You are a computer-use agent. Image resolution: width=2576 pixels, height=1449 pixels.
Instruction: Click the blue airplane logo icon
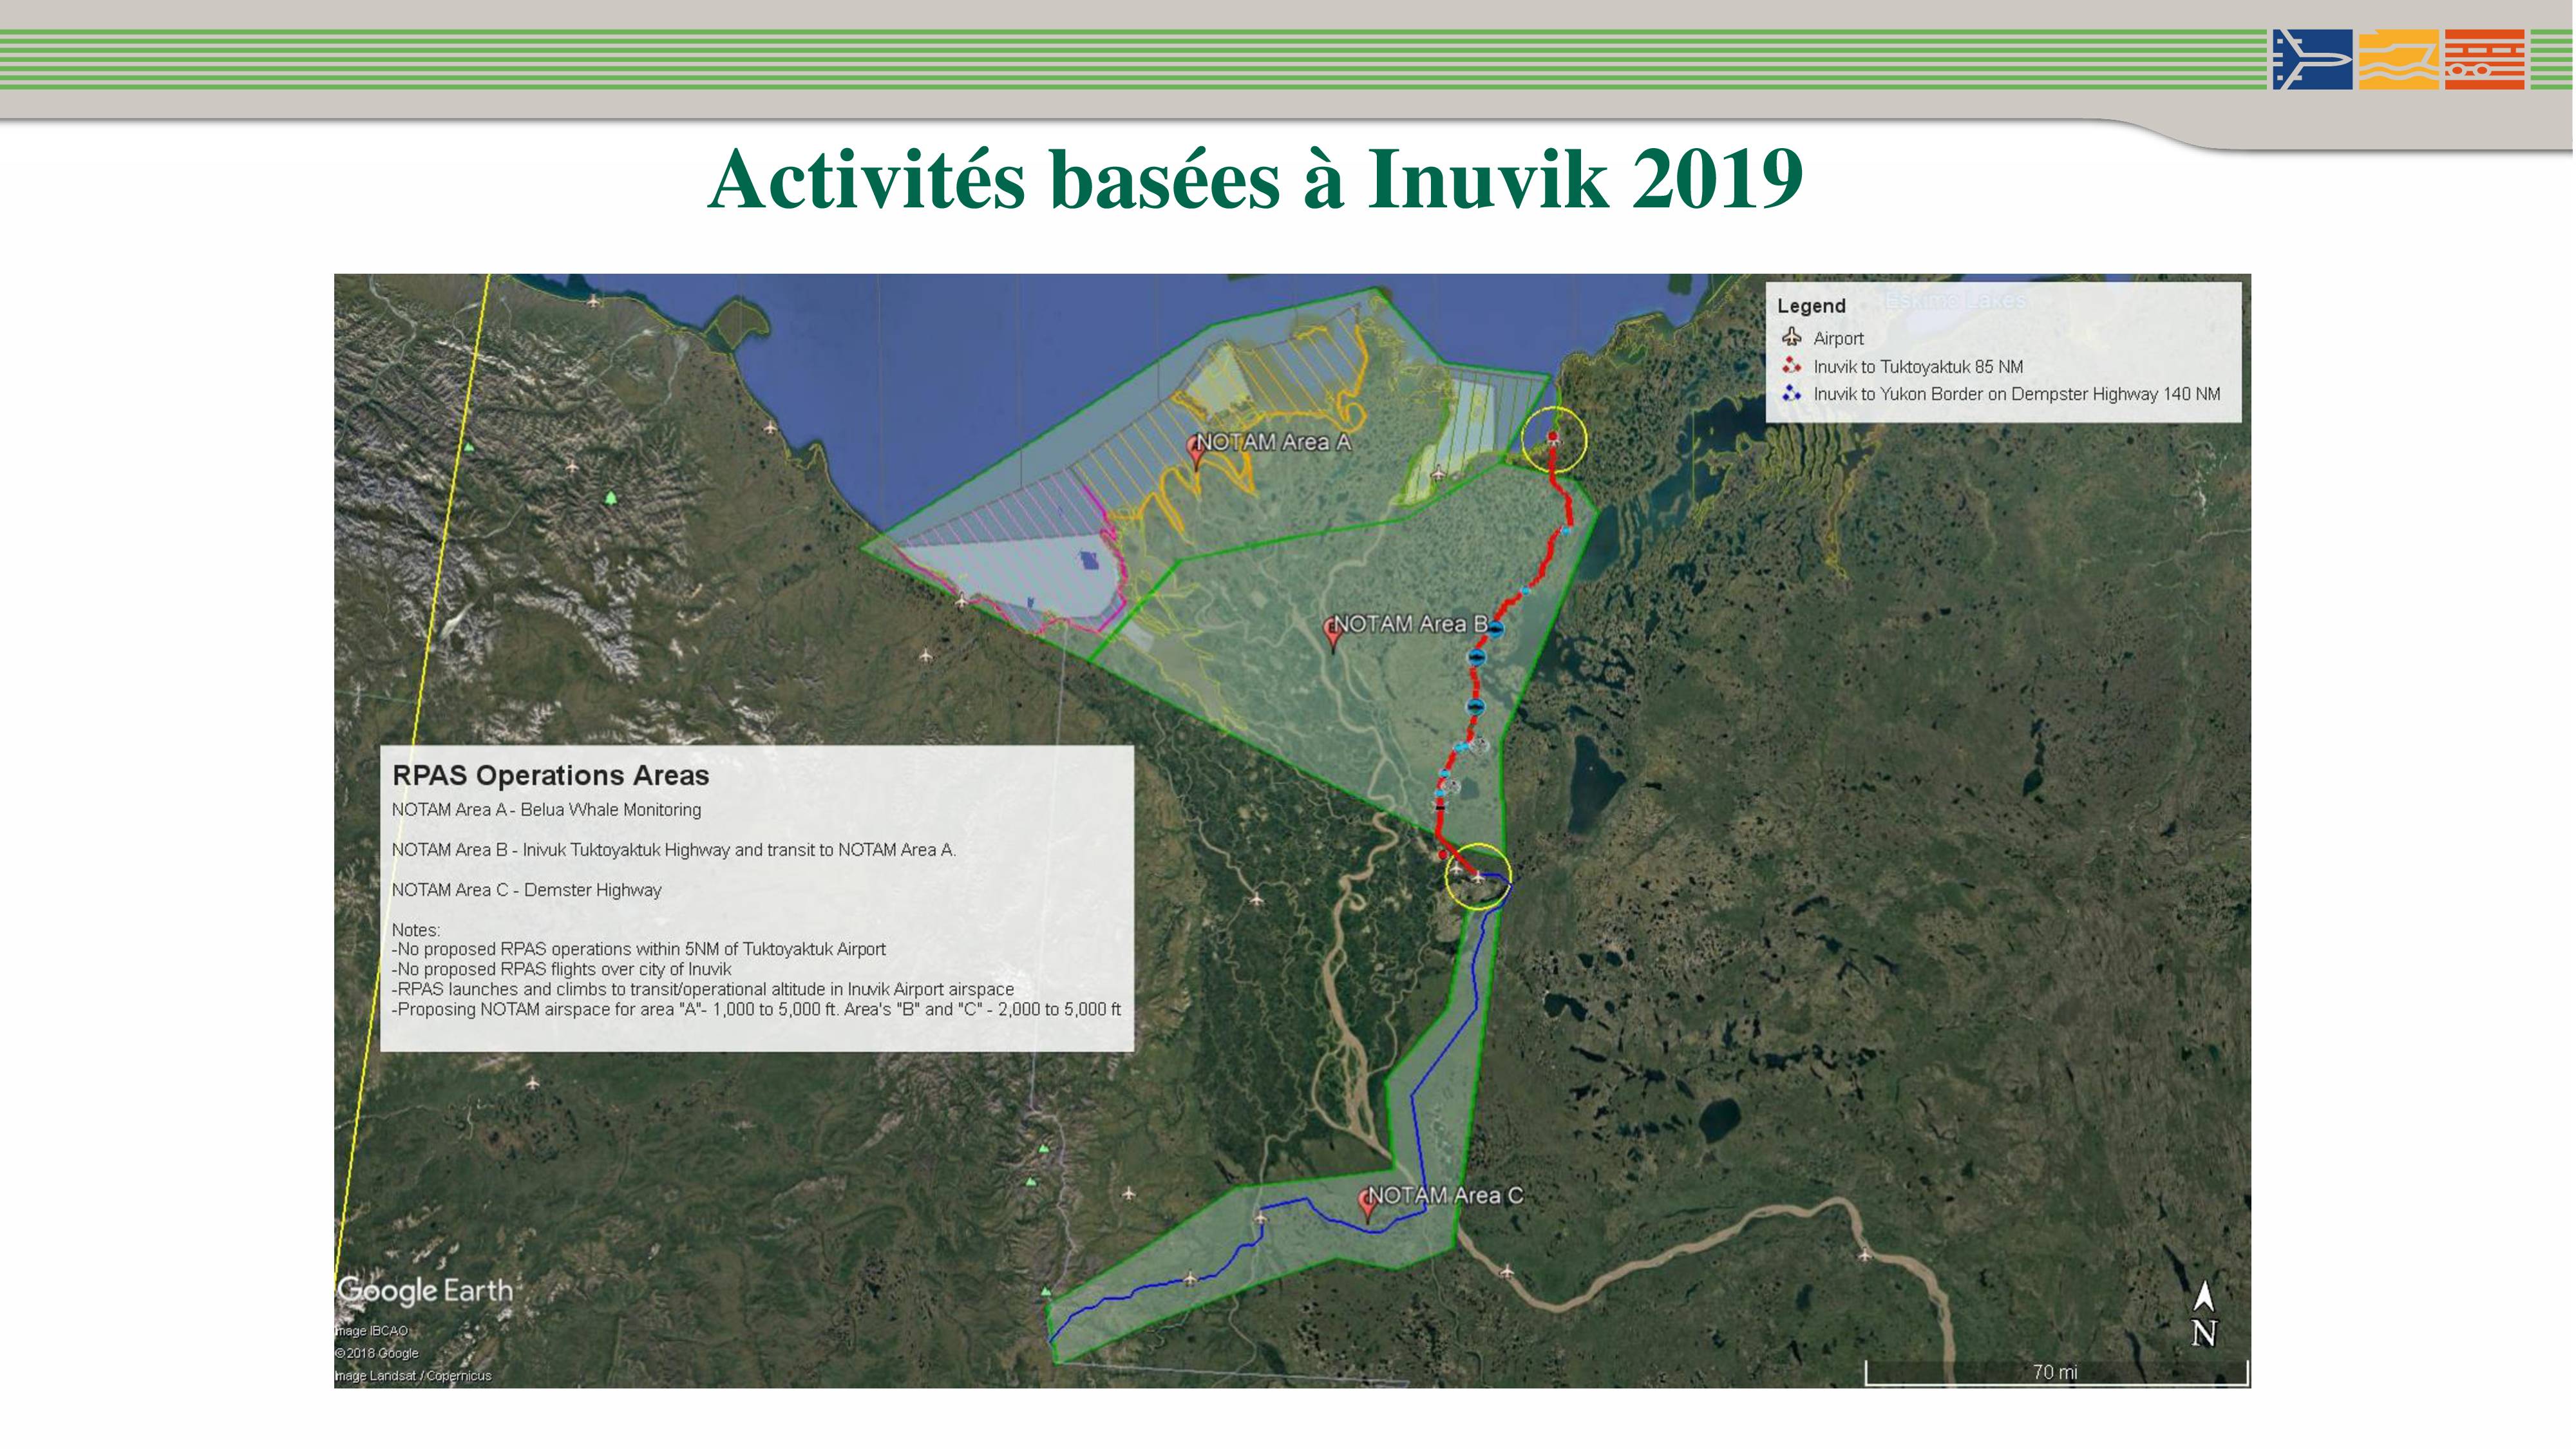click(2311, 59)
